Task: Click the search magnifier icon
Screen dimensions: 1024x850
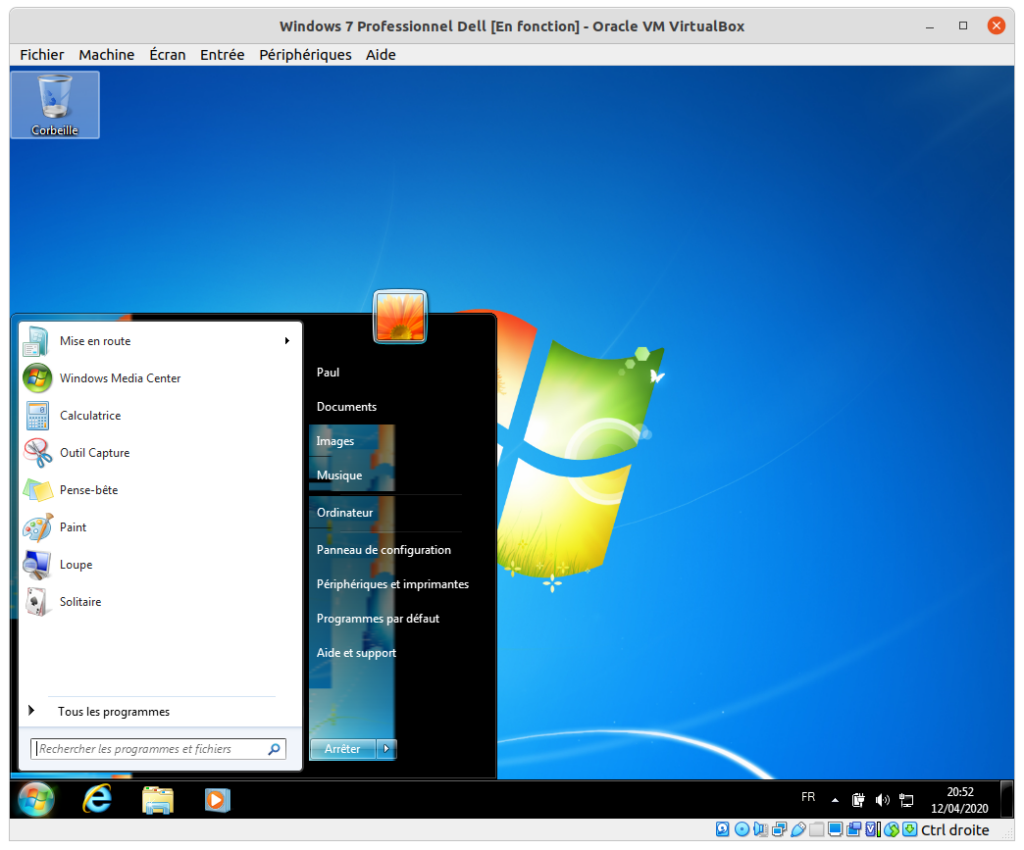Action: [x=274, y=749]
